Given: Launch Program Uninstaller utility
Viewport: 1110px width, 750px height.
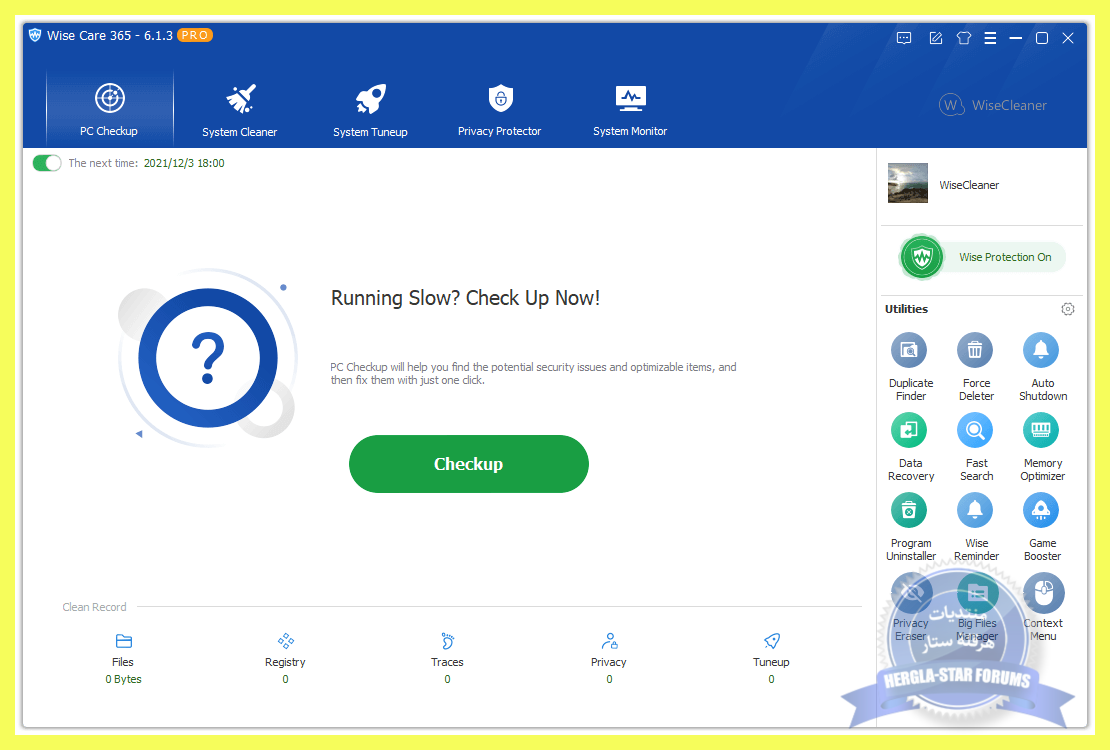Looking at the screenshot, I should [910, 526].
